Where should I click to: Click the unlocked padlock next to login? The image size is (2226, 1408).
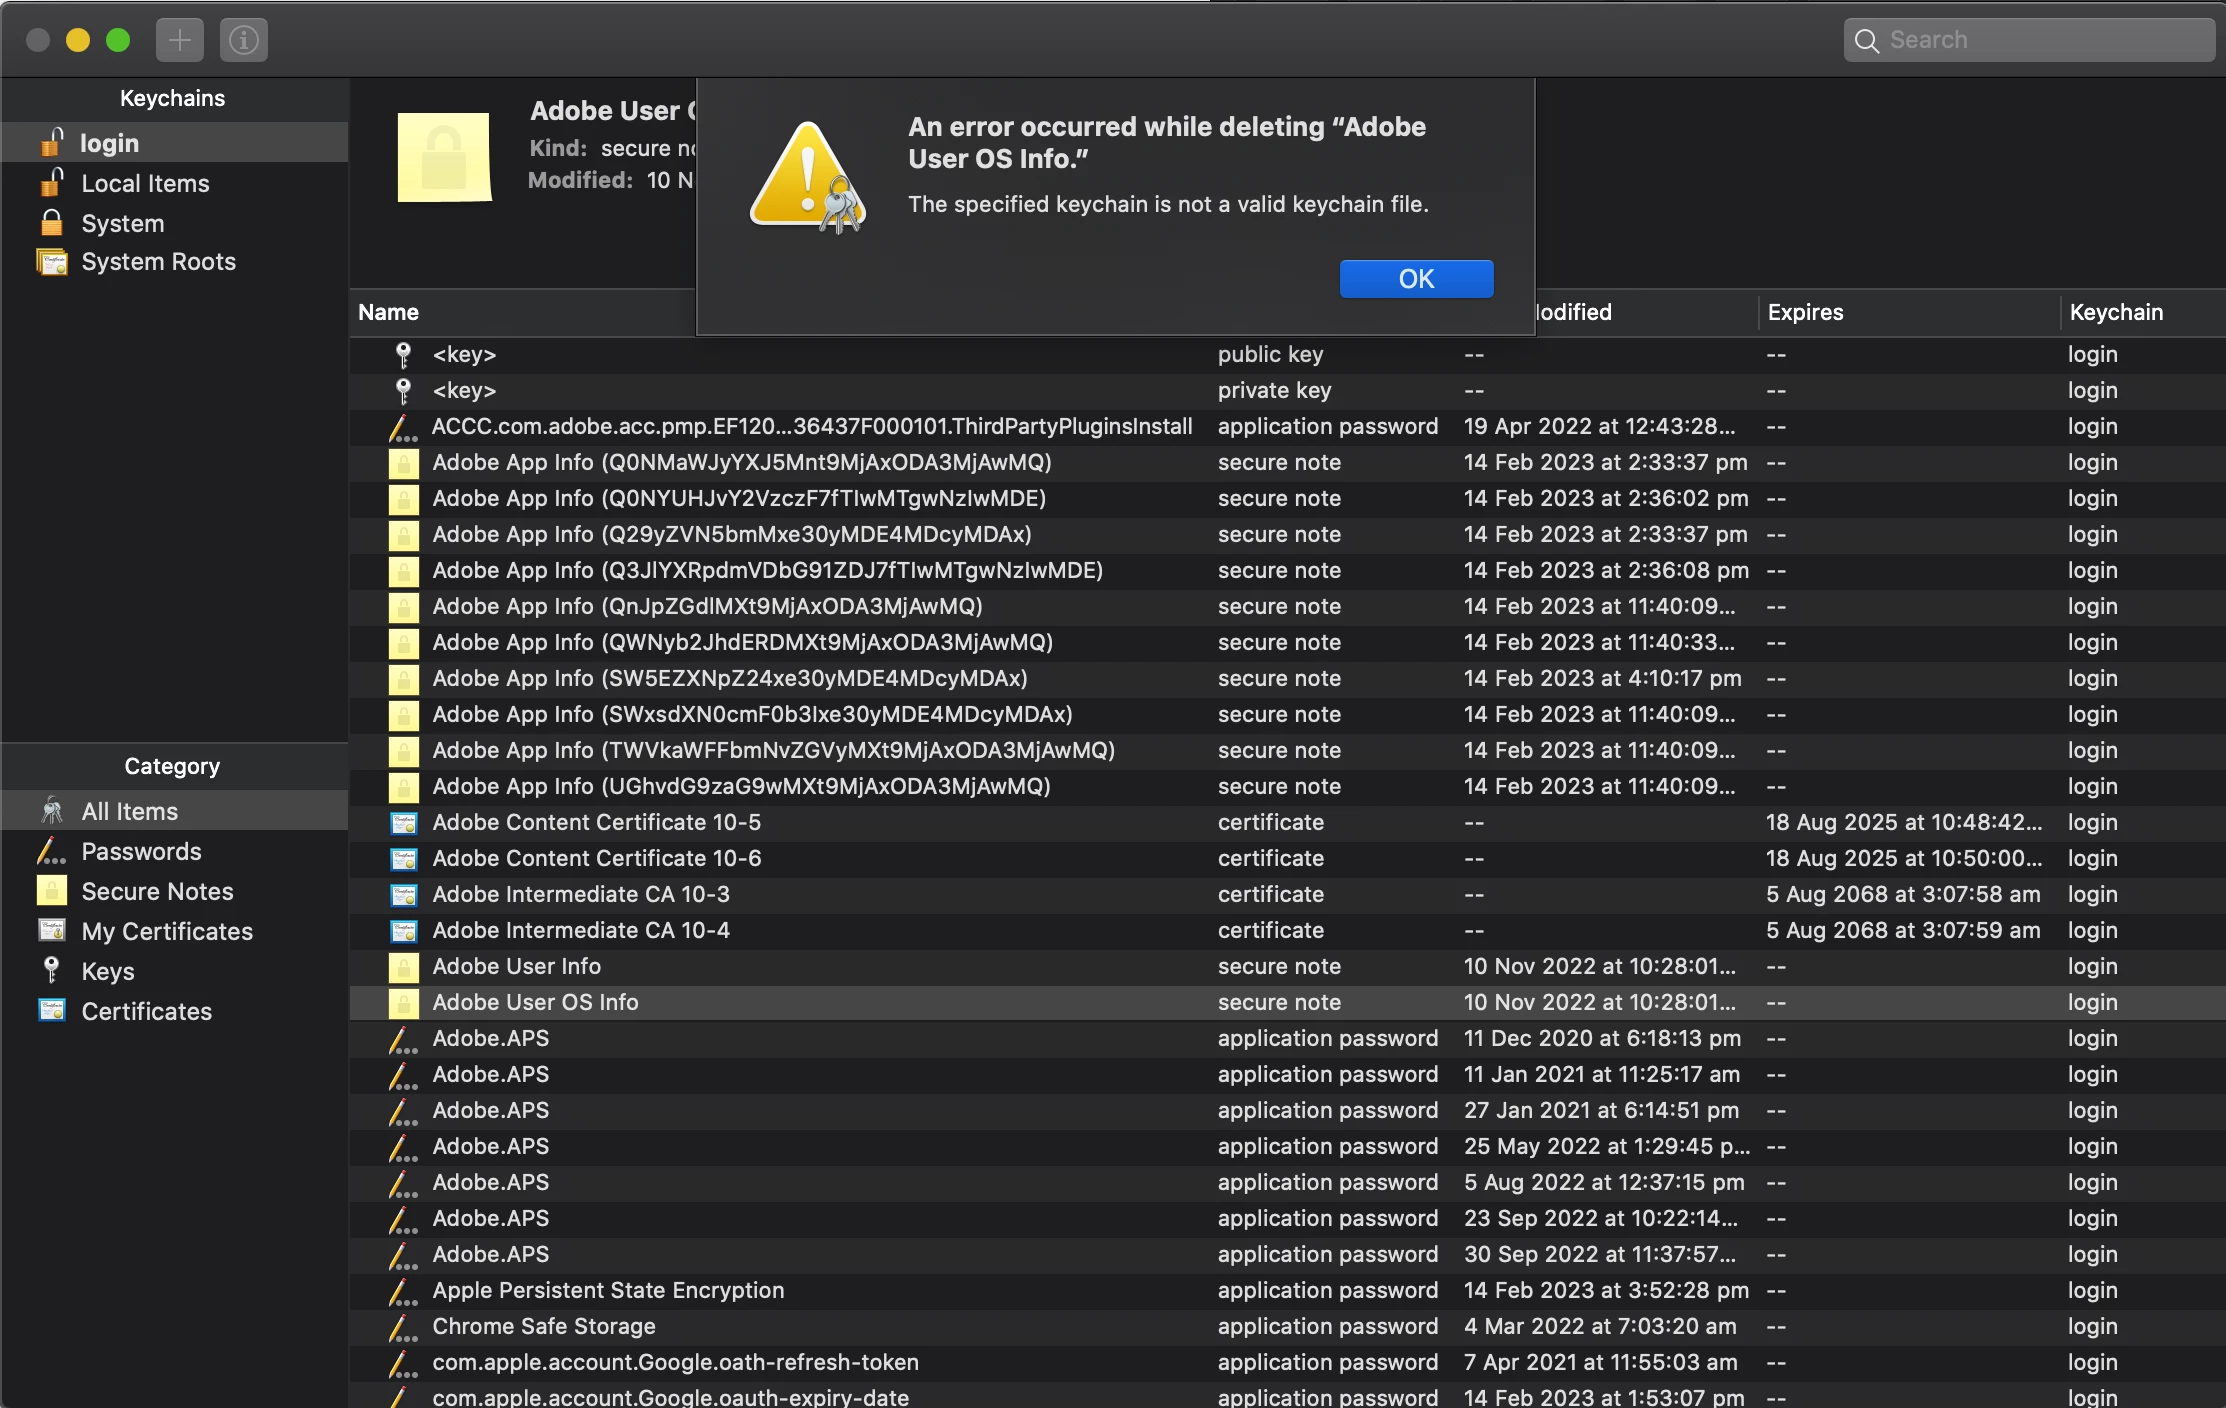(x=52, y=143)
